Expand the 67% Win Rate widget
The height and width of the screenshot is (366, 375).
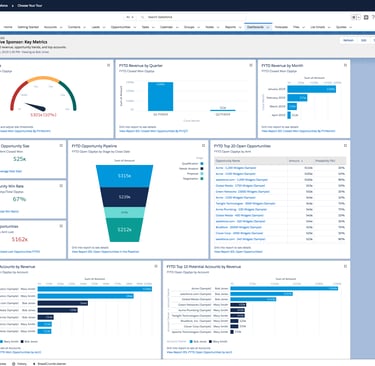(61, 186)
